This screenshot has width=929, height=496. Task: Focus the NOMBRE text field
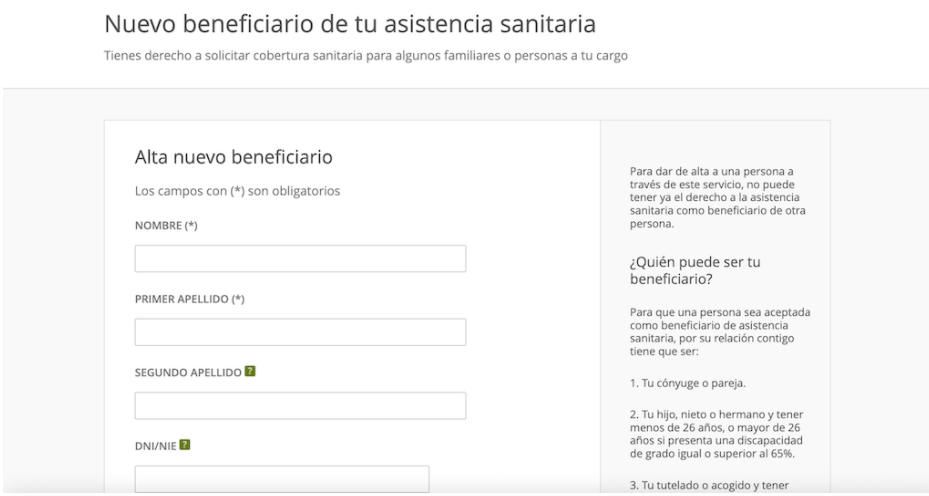pyautogui.click(x=300, y=258)
